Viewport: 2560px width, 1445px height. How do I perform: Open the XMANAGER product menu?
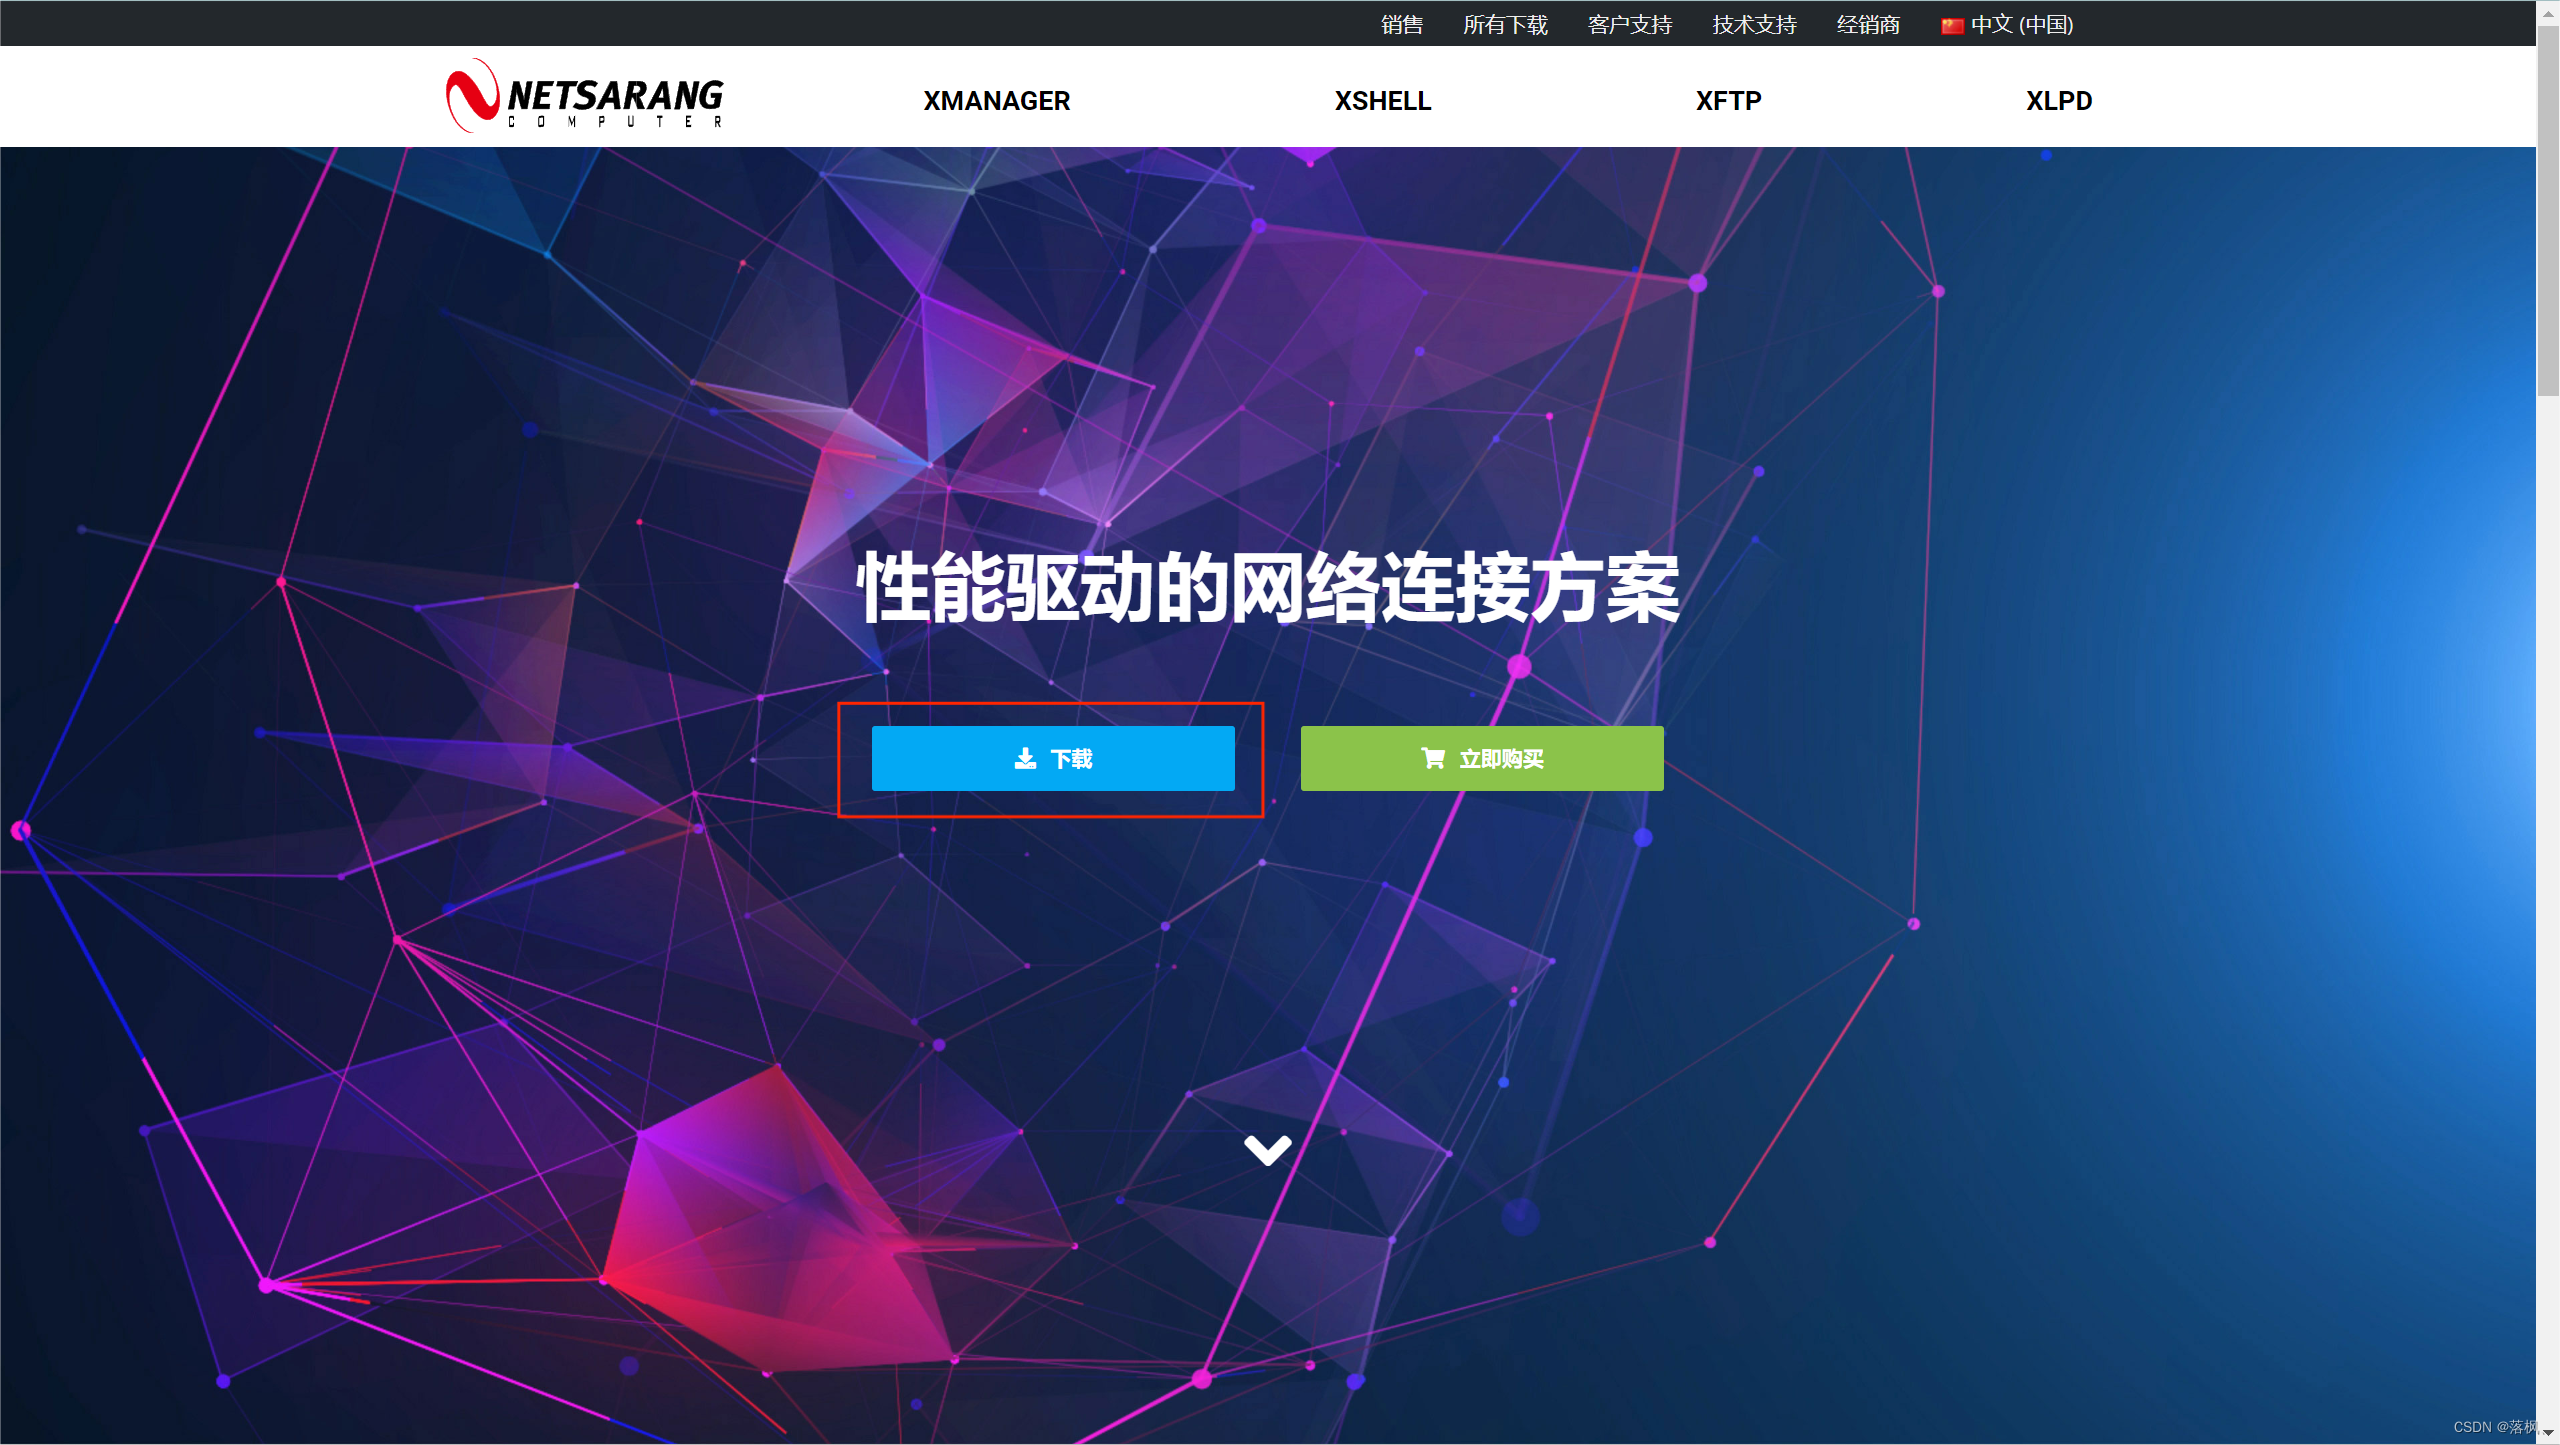coord(996,101)
